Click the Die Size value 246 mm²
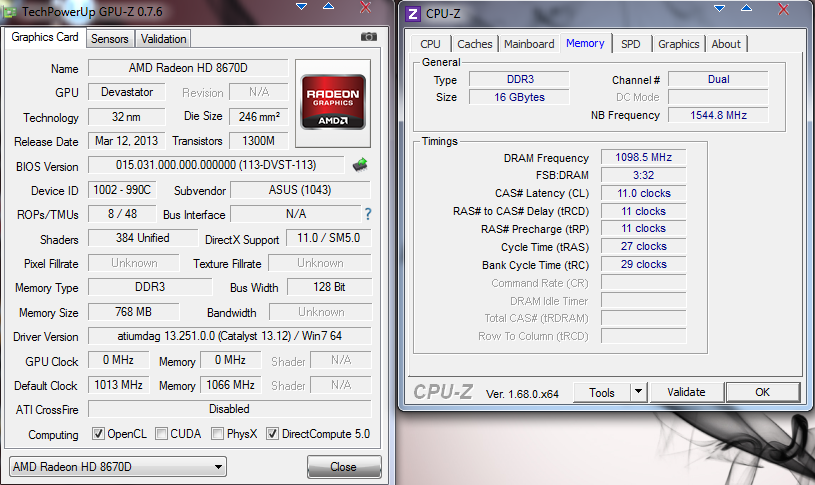The image size is (815, 485). coord(259,117)
